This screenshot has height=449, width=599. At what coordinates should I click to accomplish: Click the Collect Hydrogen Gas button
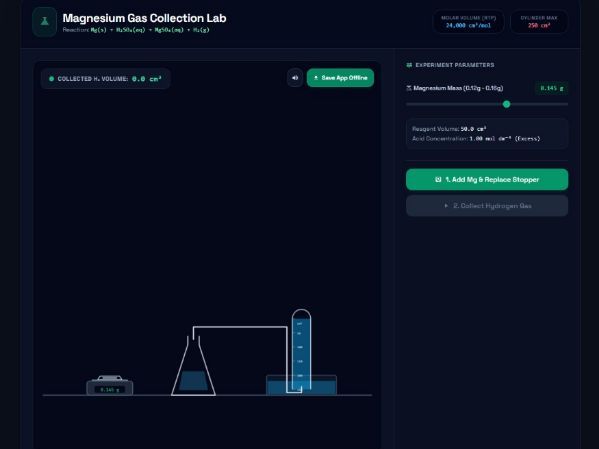tap(487, 206)
